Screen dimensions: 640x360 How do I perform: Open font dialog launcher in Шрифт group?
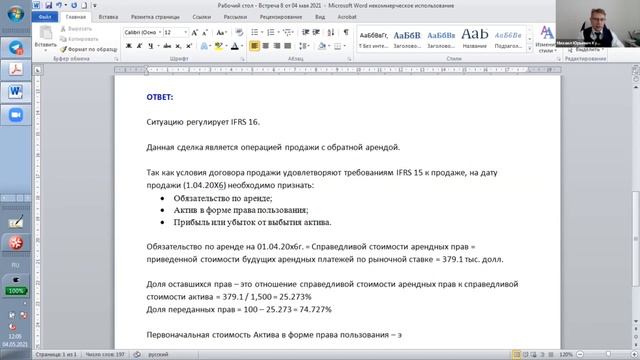point(242,59)
